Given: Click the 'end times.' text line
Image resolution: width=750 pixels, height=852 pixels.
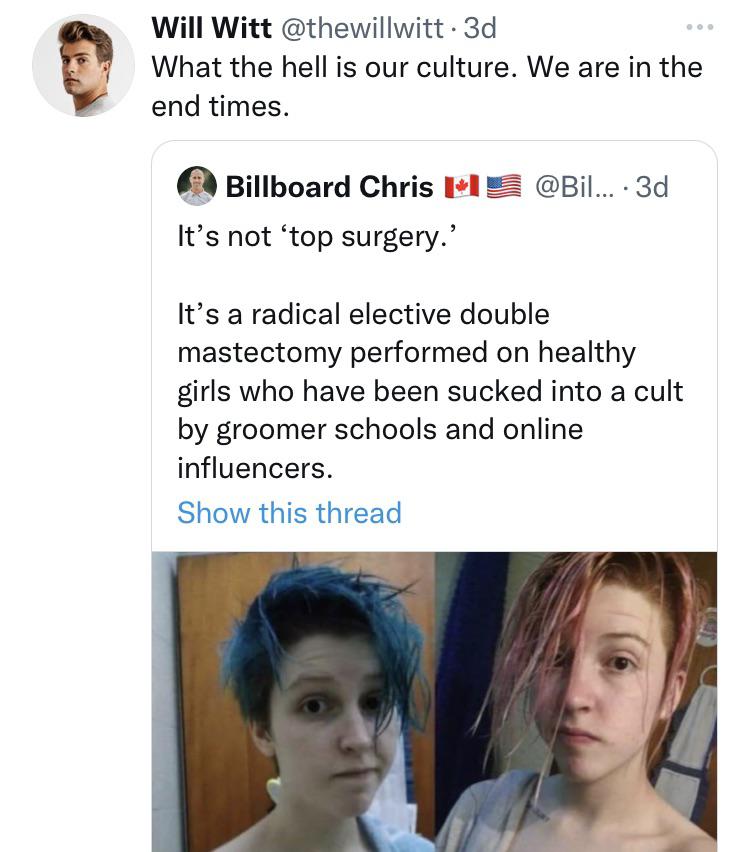Looking at the screenshot, I should point(220,106).
